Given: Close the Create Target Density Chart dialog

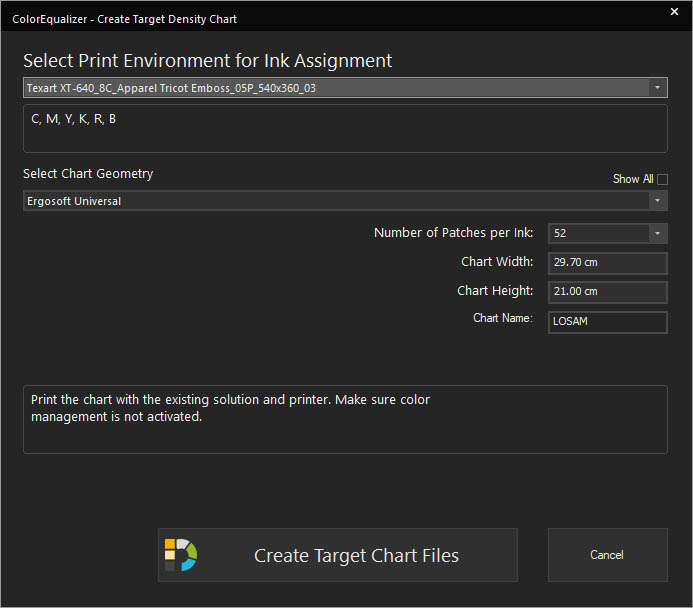Looking at the screenshot, I should coord(674,12).
